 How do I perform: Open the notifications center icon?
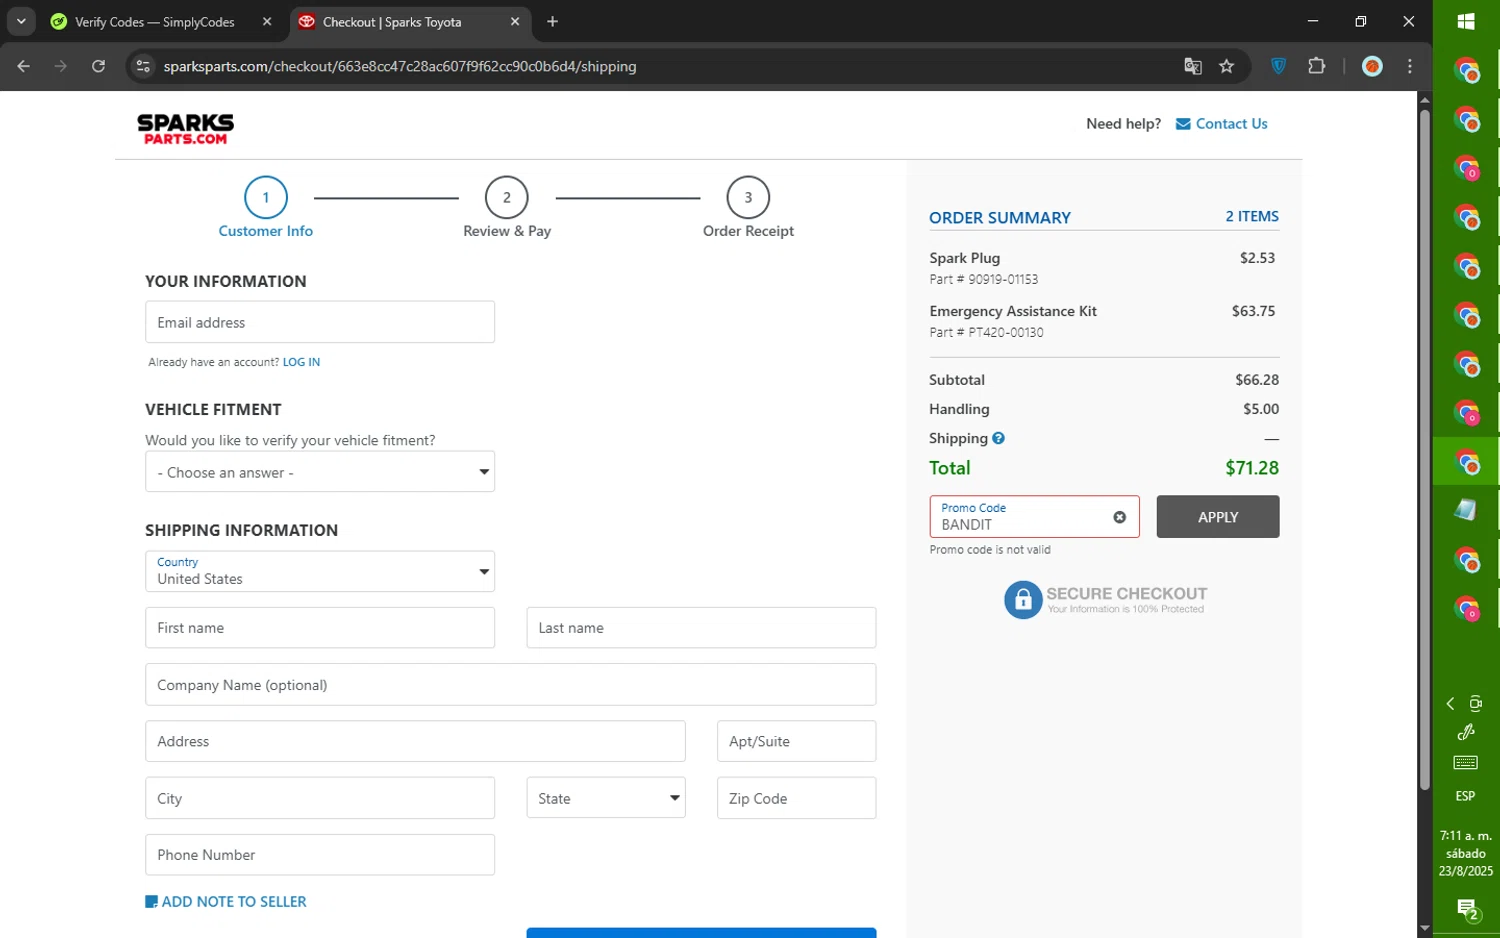point(1467,910)
